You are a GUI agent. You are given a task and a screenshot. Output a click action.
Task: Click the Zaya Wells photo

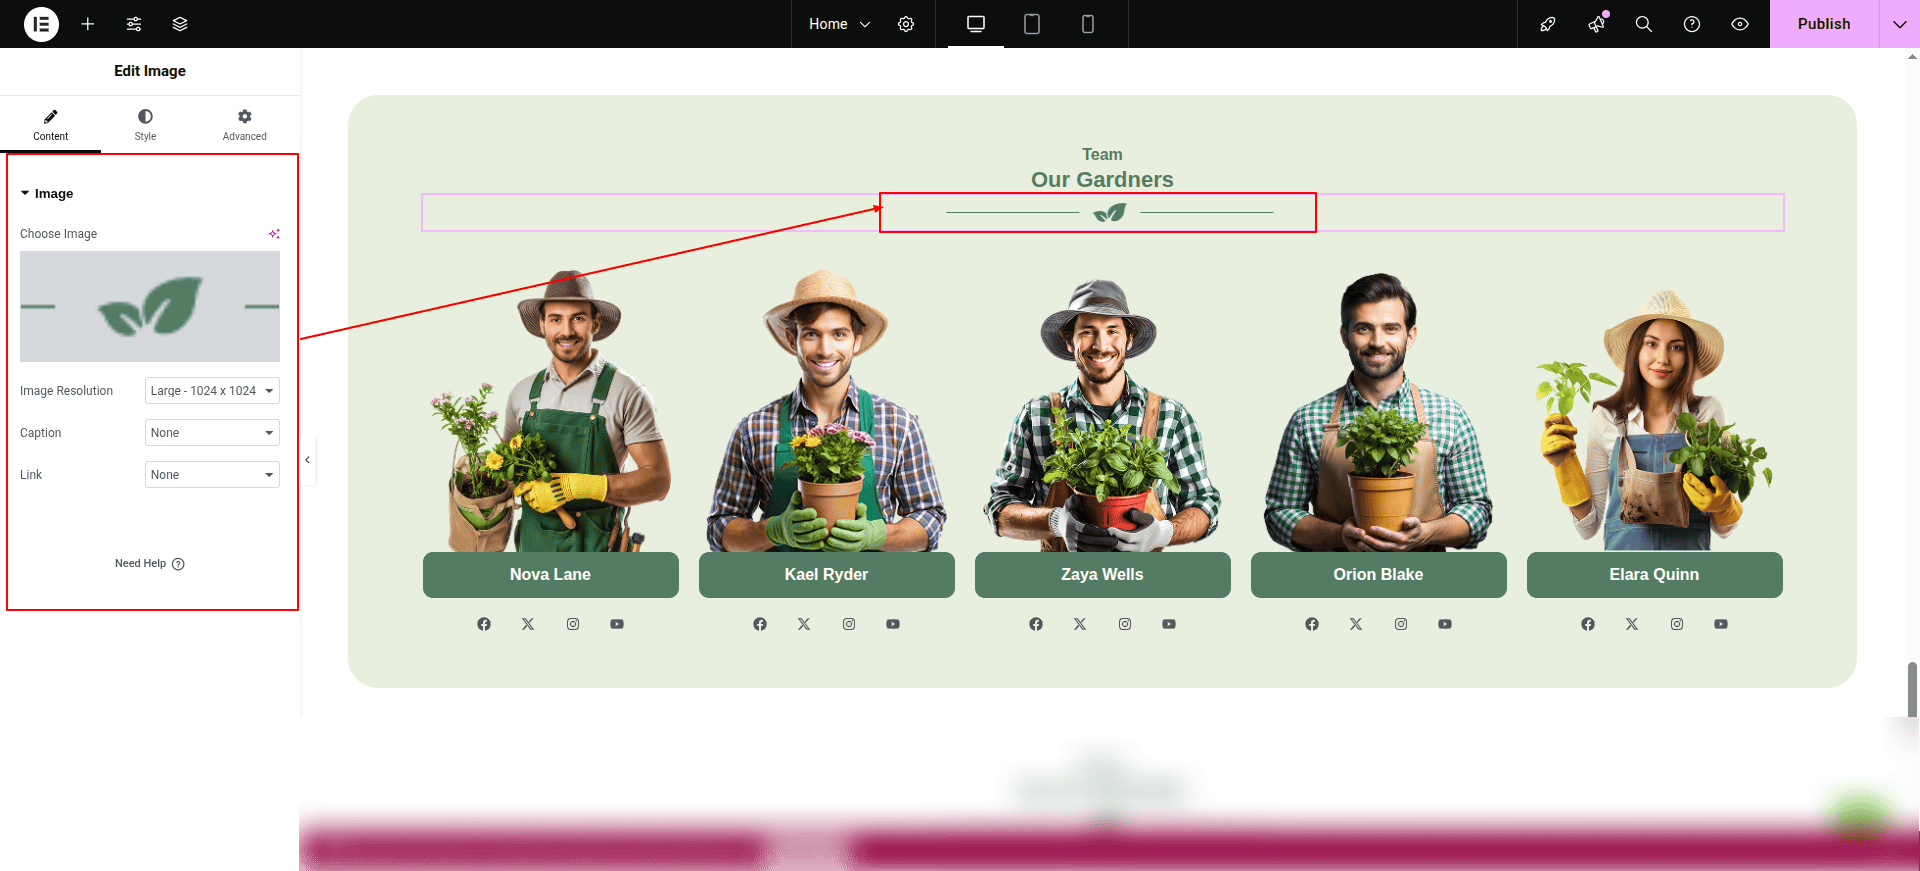tap(1103, 413)
